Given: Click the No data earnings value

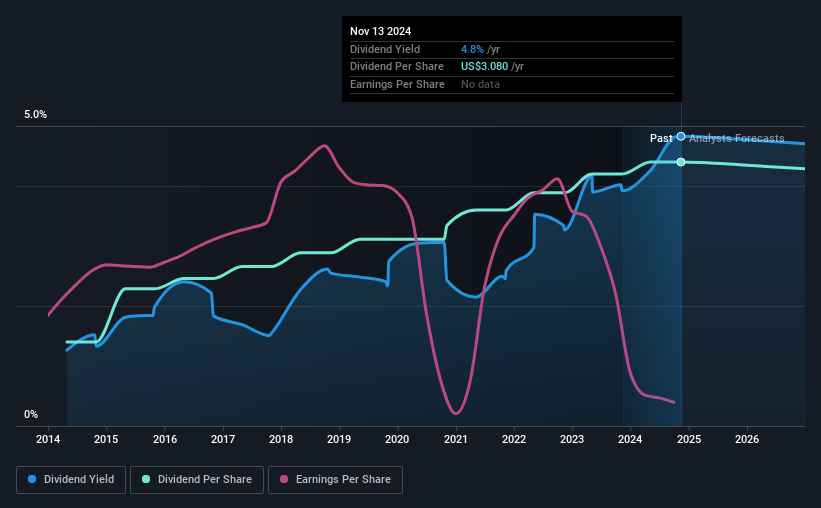Looking at the screenshot, I should pyautogui.click(x=480, y=84).
